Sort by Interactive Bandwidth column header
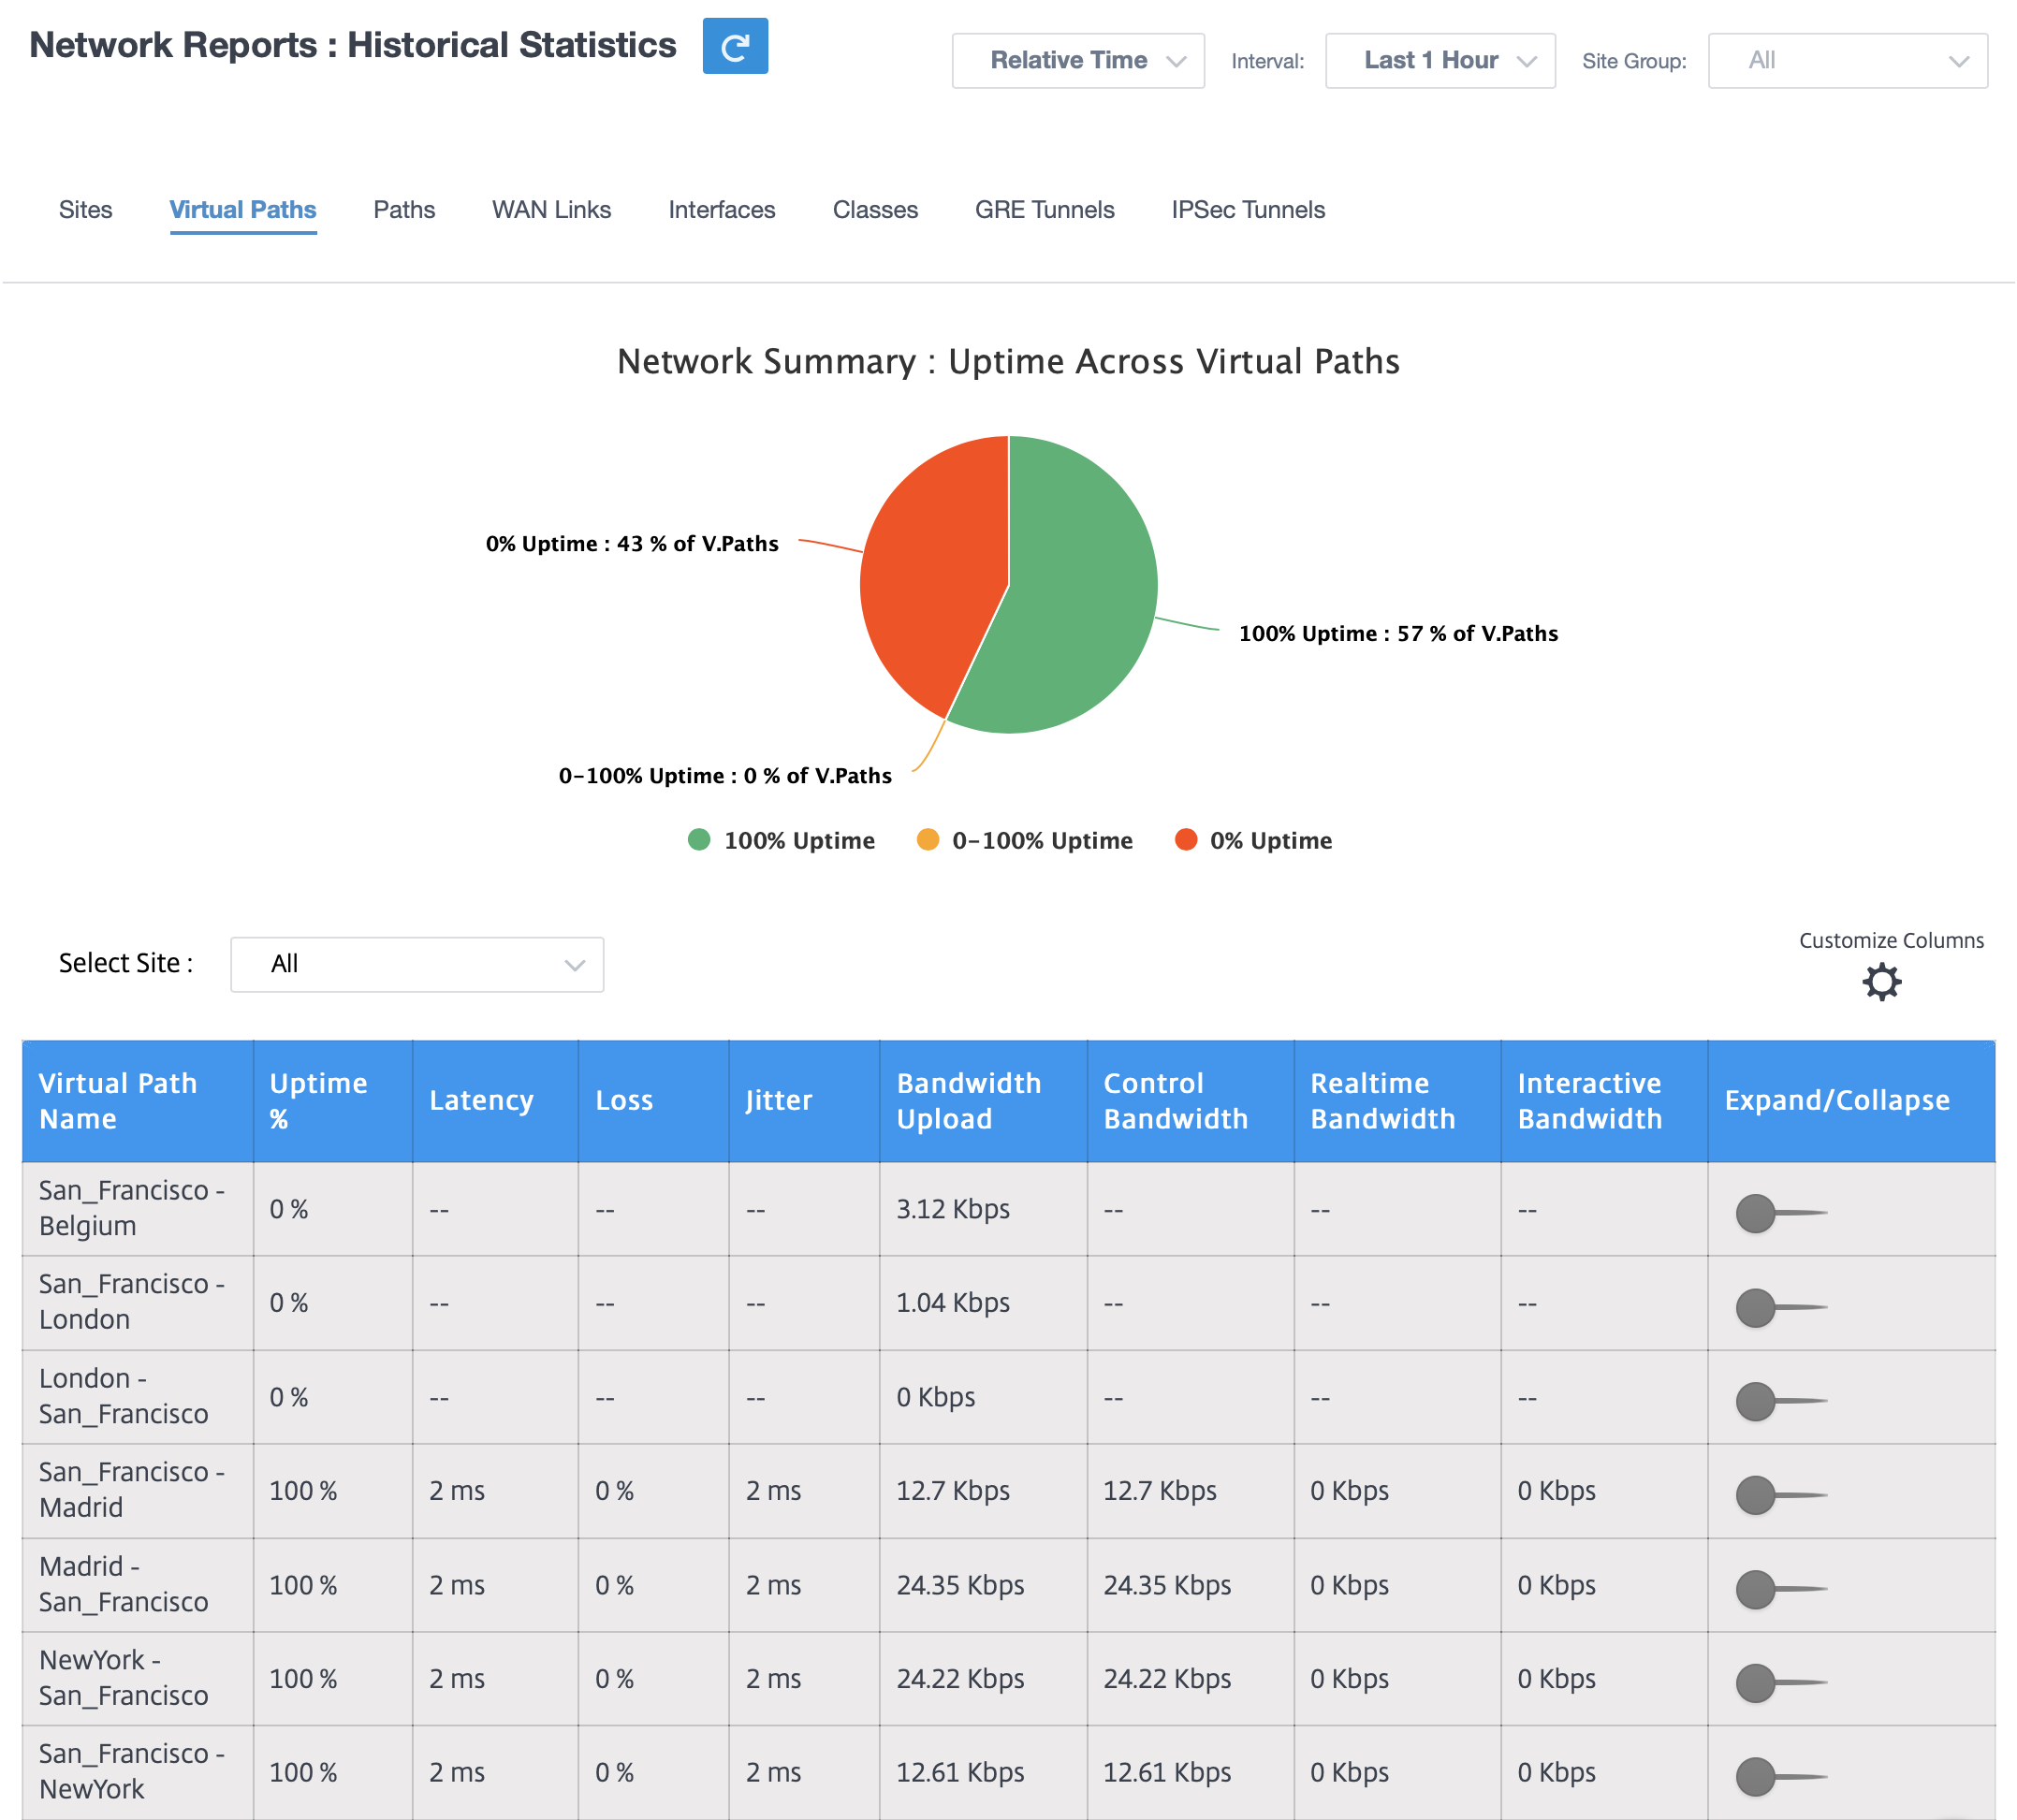This screenshot has height=1820, width=2017. (1604, 1101)
